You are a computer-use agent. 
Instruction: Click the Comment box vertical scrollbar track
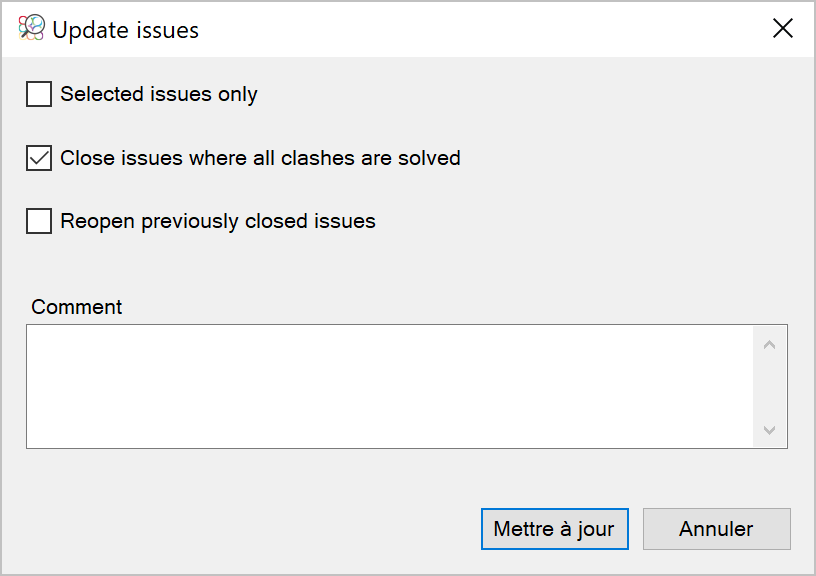pos(769,387)
